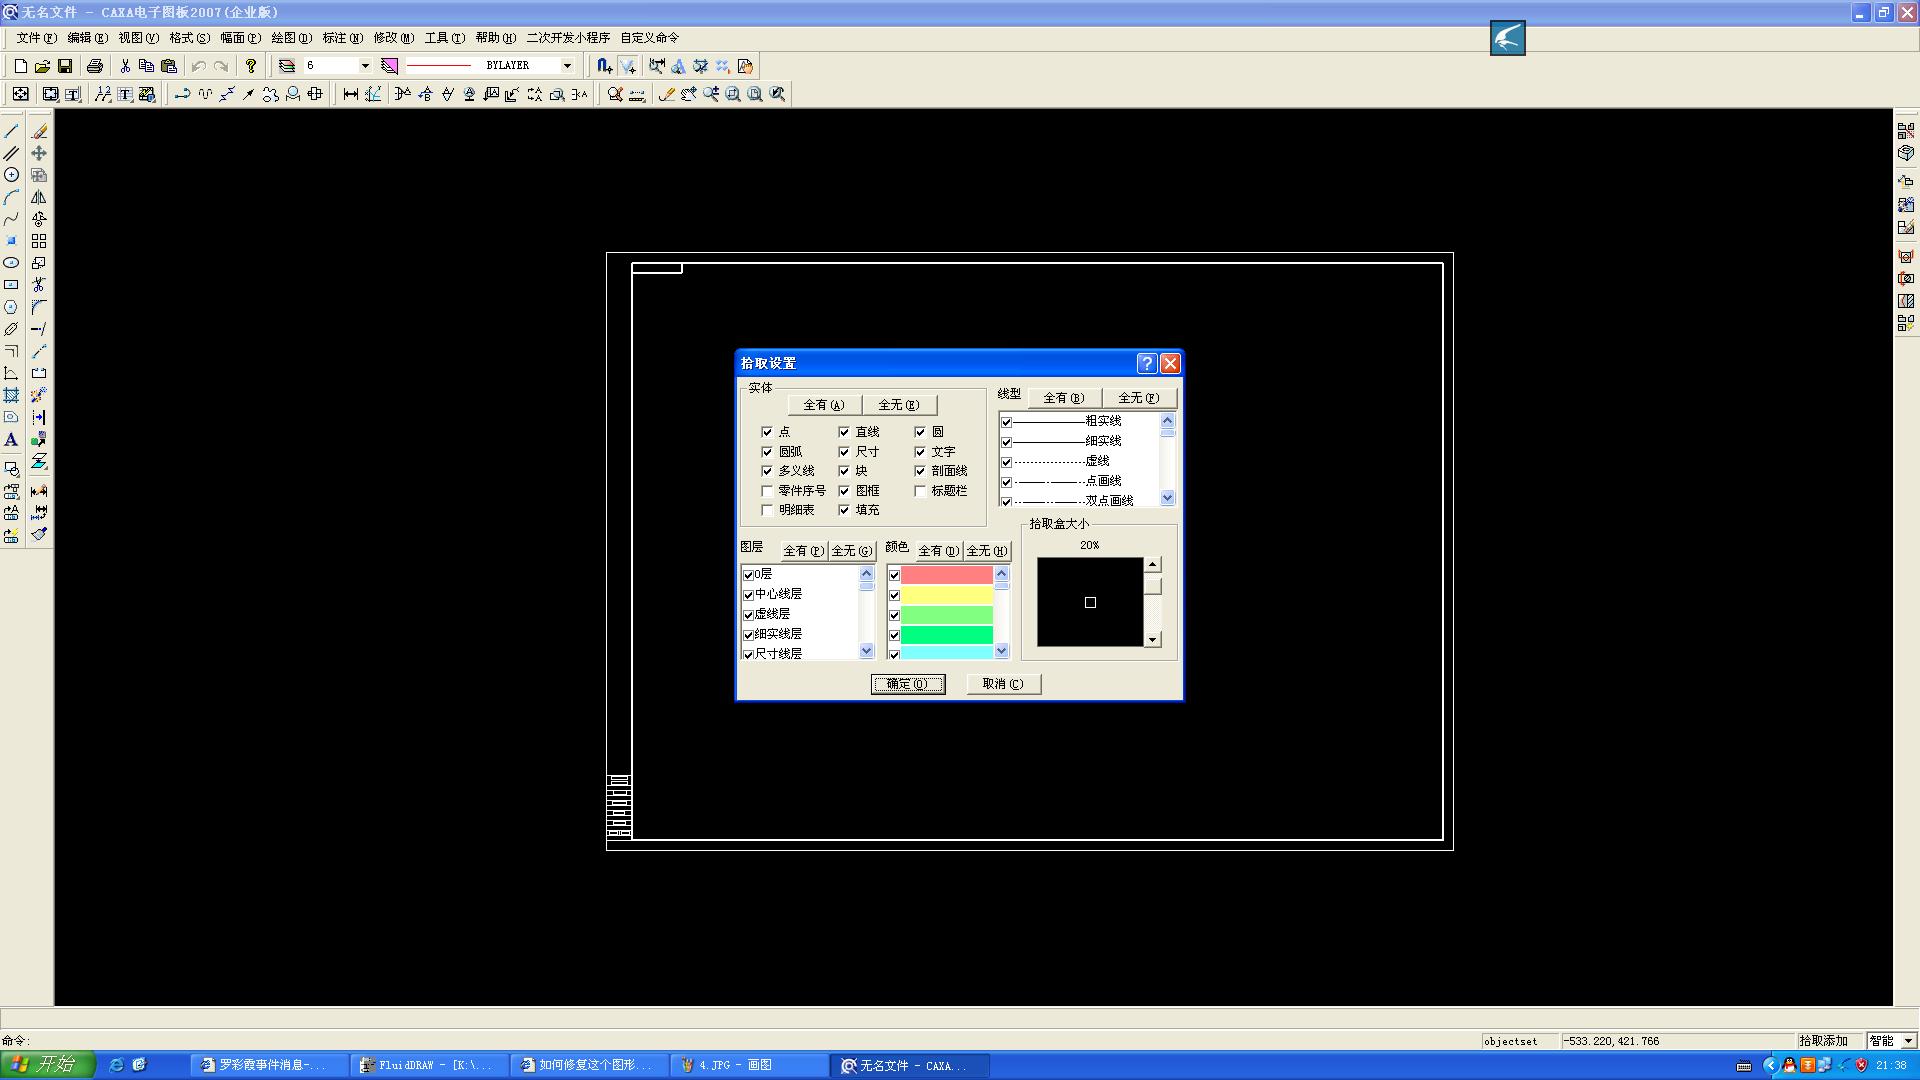Enable the 零件序号 checkbox
Image resolution: width=1920 pixels, height=1080 pixels.
pyautogui.click(x=767, y=491)
